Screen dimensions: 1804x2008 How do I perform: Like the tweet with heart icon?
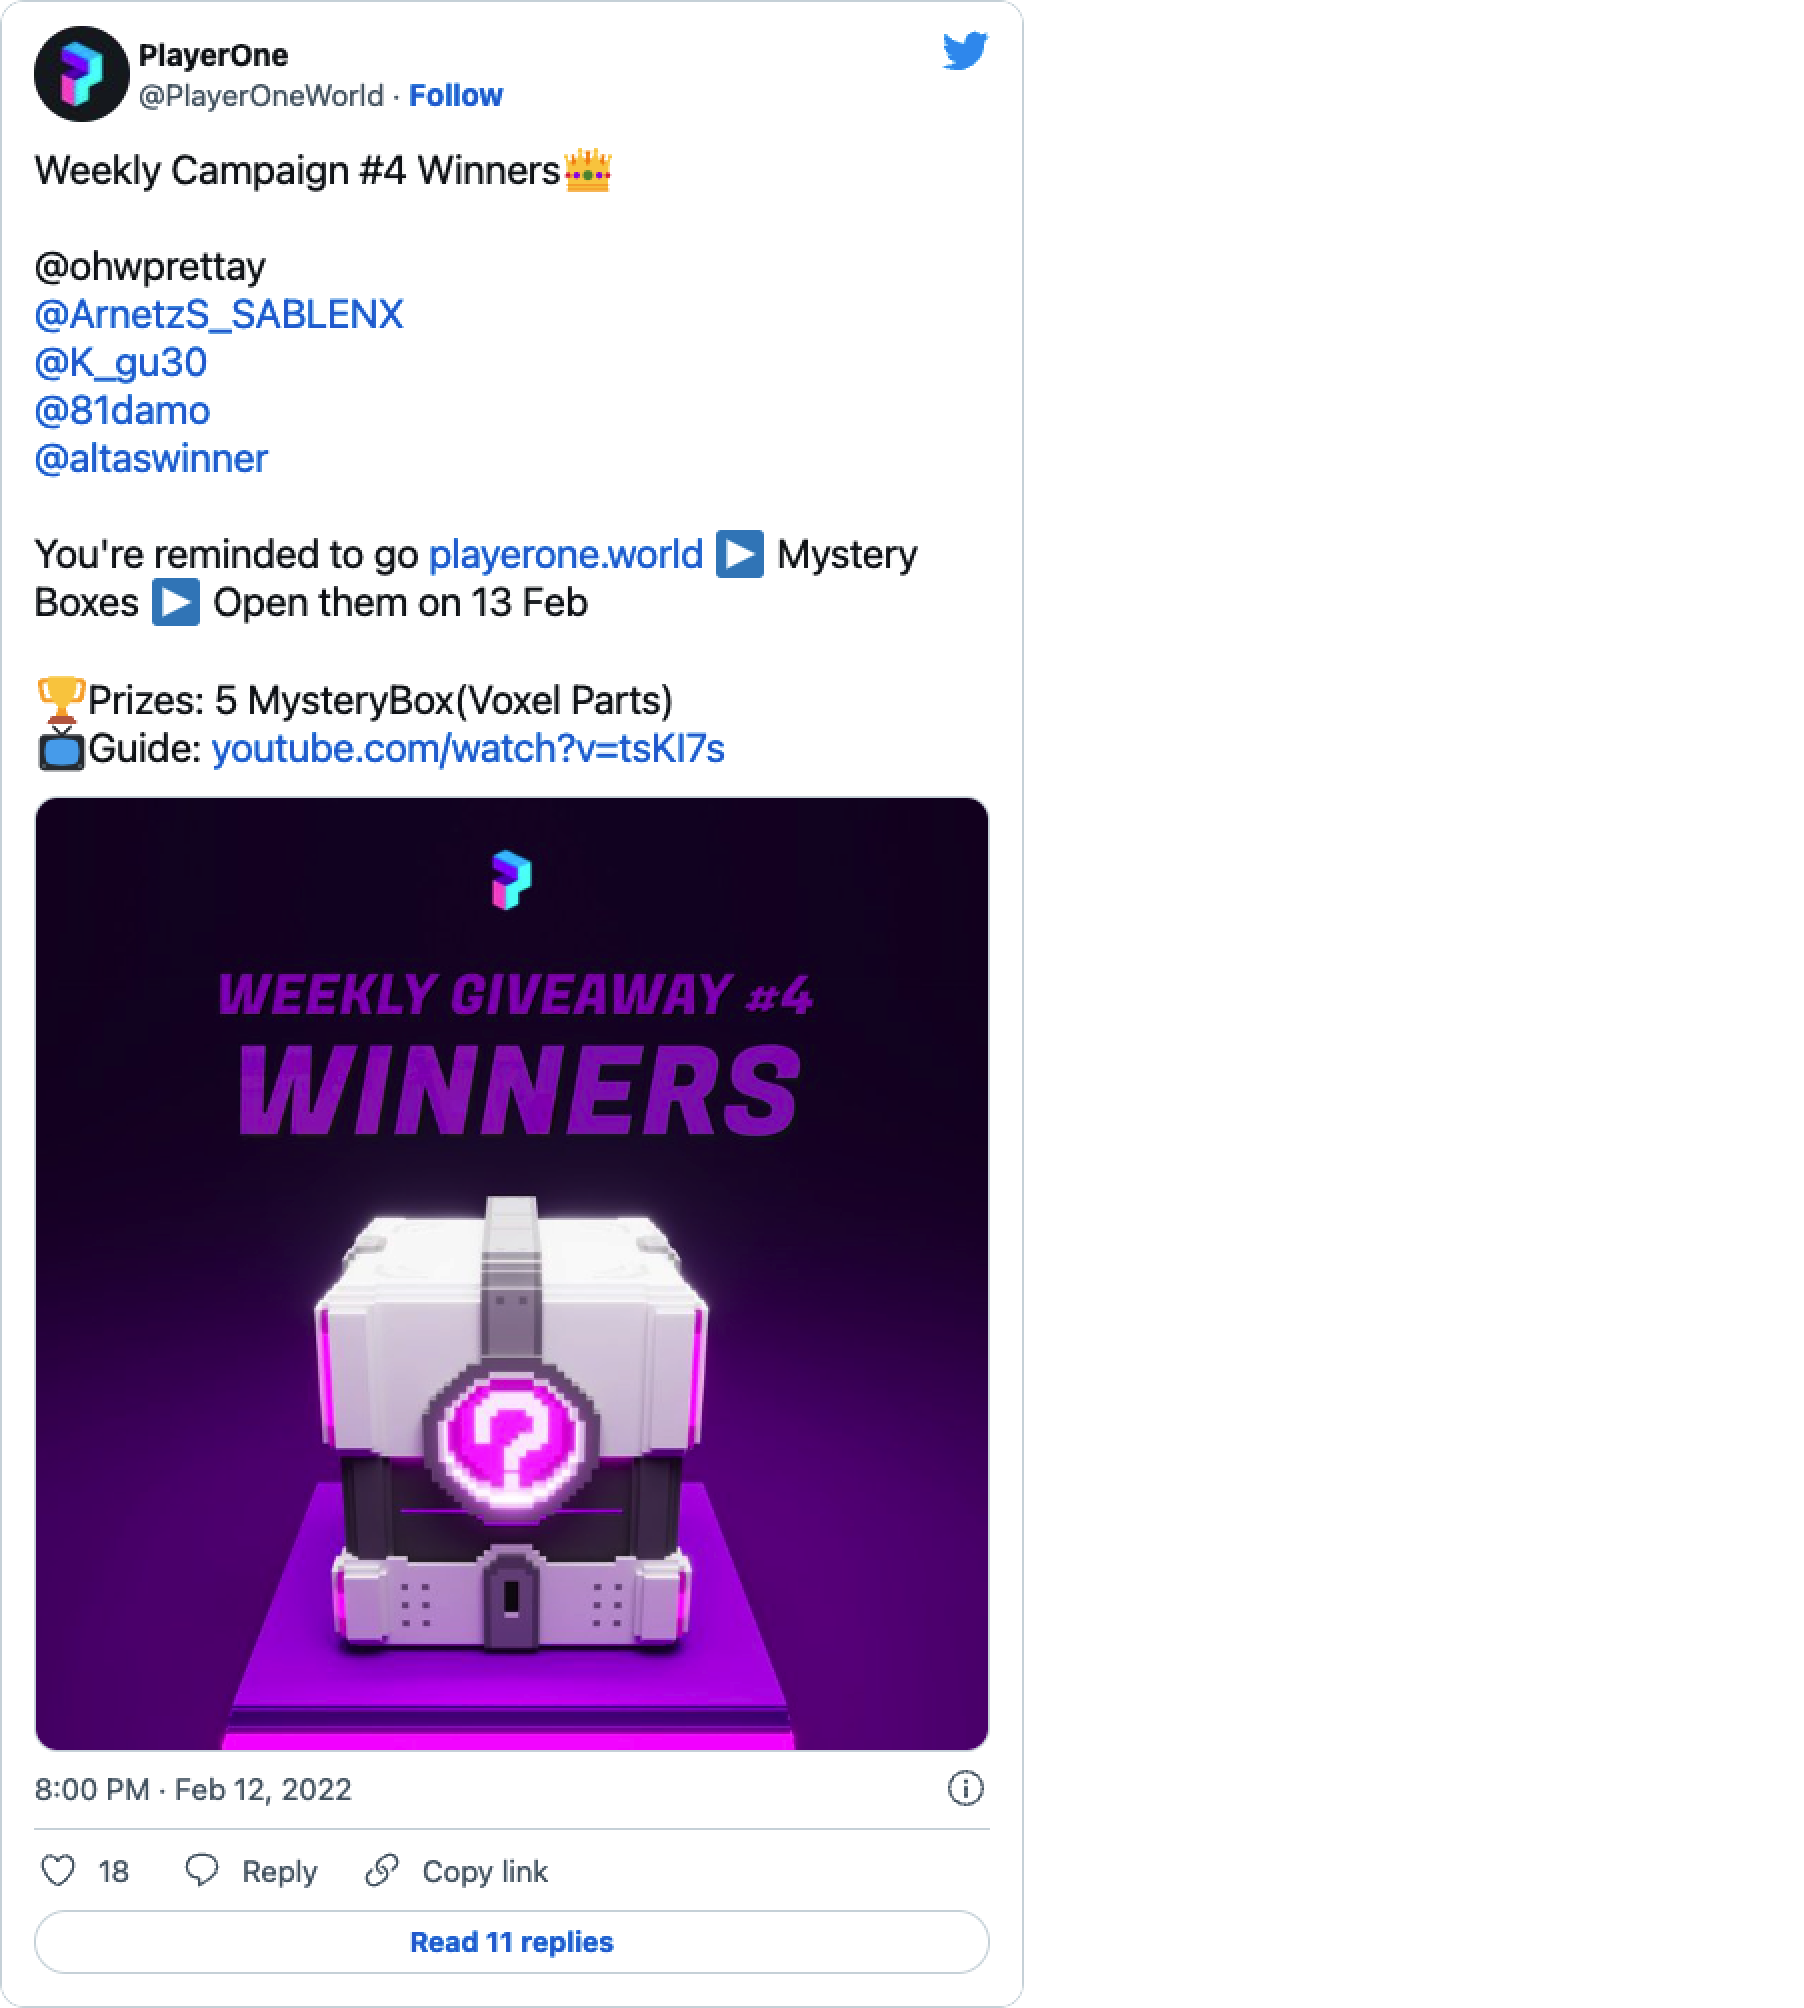tap(58, 1871)
